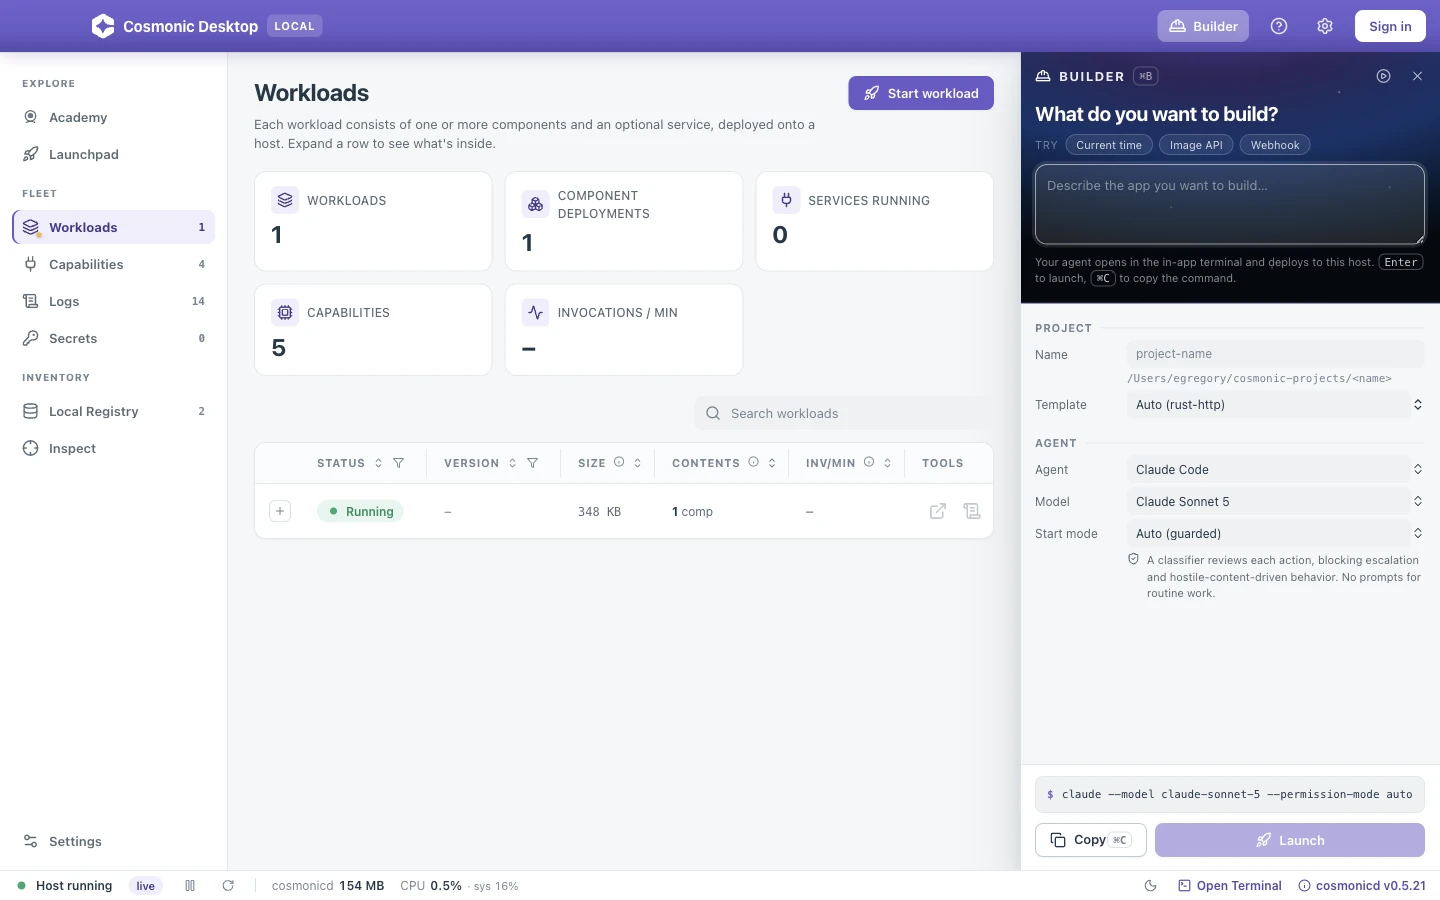The image size is (1440, 900).
Task: Click the Capabilities chip icon
Action: pyautogui.click(x=285, y=312)
